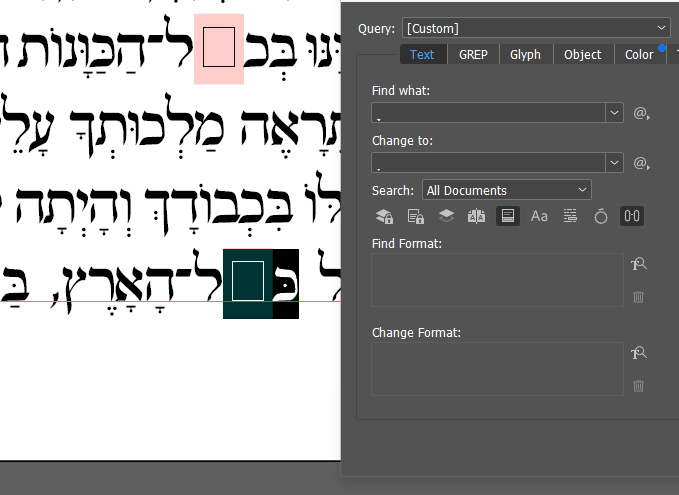Switch to the GREP tab
This screenshot has height=495, width=679.
pyautogui.click(x=473, y=55)
